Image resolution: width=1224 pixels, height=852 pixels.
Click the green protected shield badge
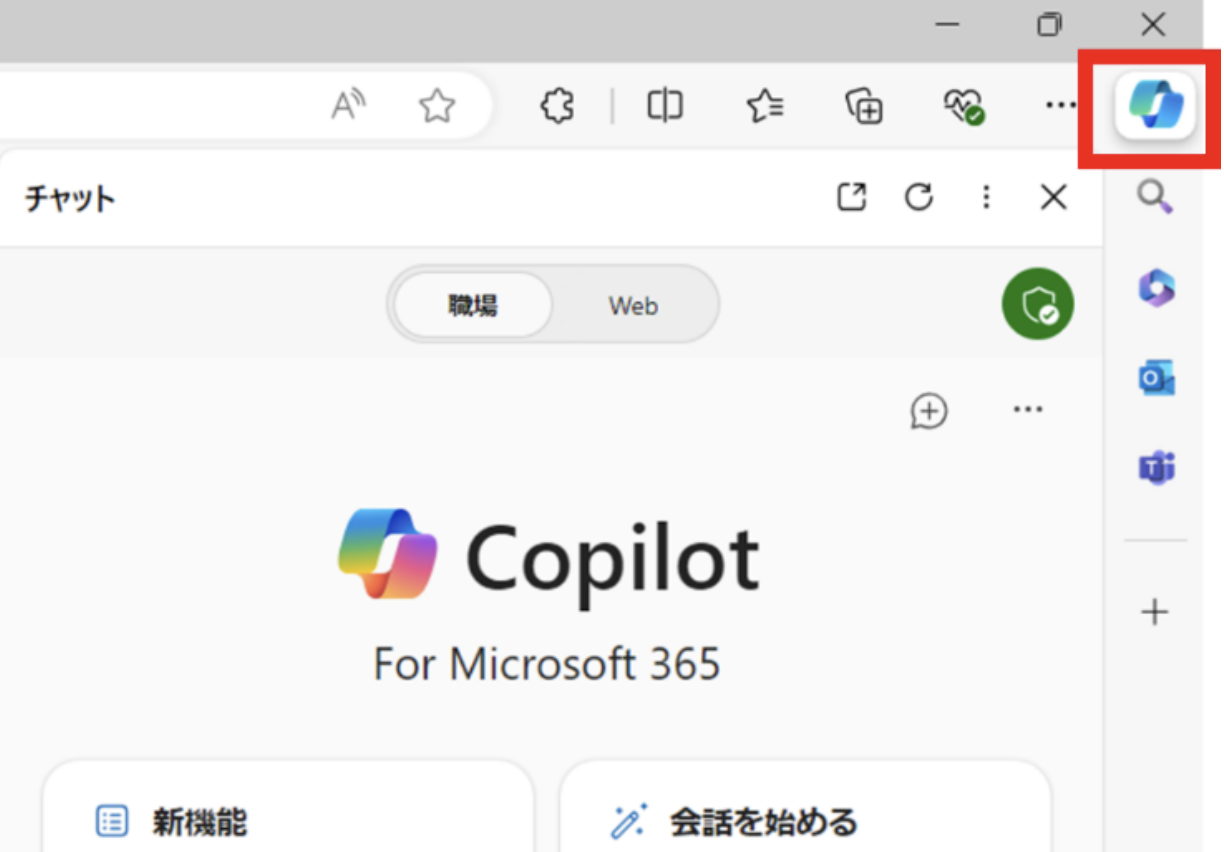point(1037,304)
